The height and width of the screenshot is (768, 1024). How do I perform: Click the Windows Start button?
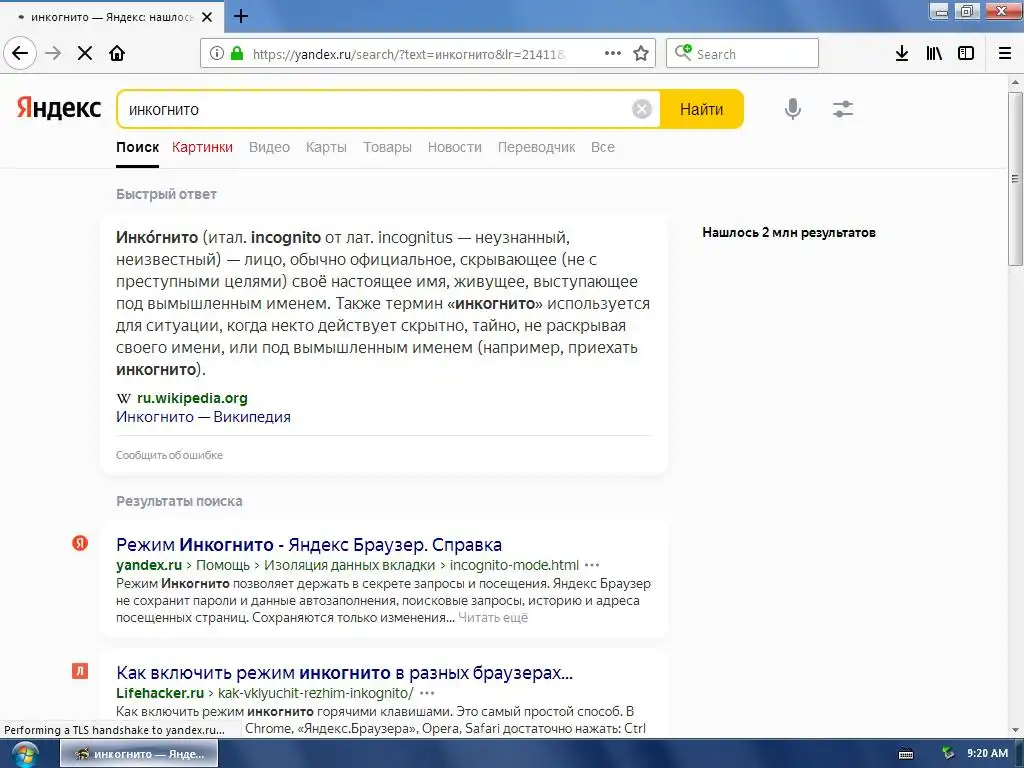pyautogui.click(x=24, y=755)
